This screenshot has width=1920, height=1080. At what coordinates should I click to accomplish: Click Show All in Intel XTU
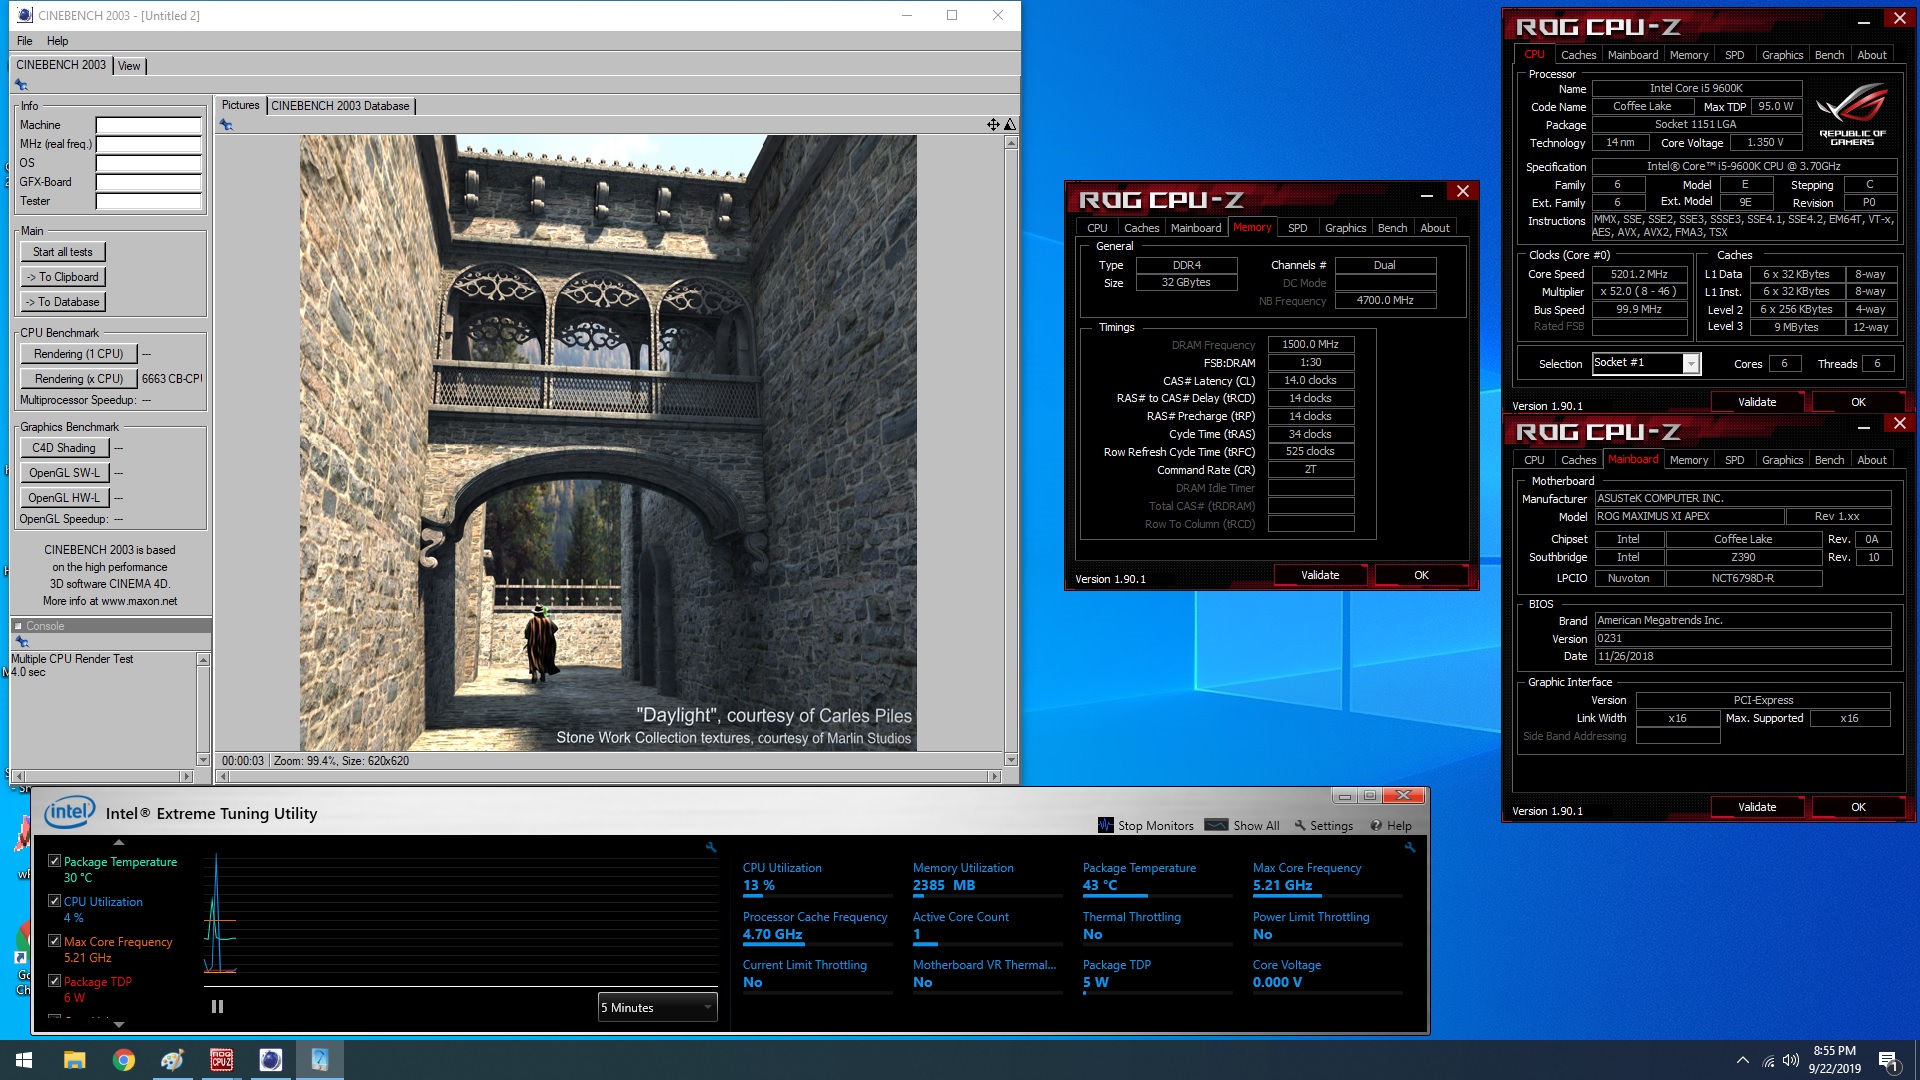pyautogui.click(x=1243, y=826)
